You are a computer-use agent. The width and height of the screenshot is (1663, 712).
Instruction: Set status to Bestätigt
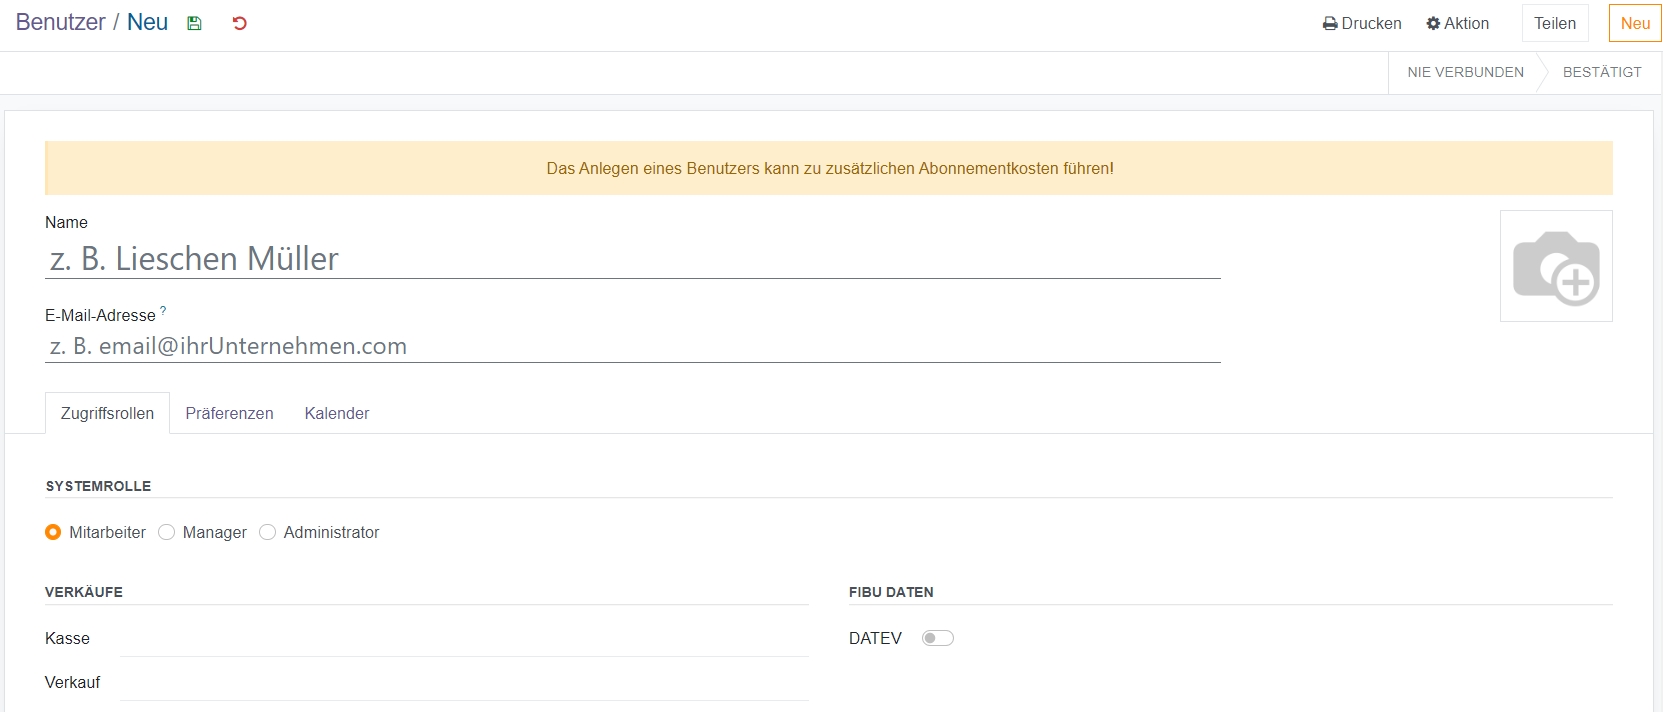[1601, 72]
